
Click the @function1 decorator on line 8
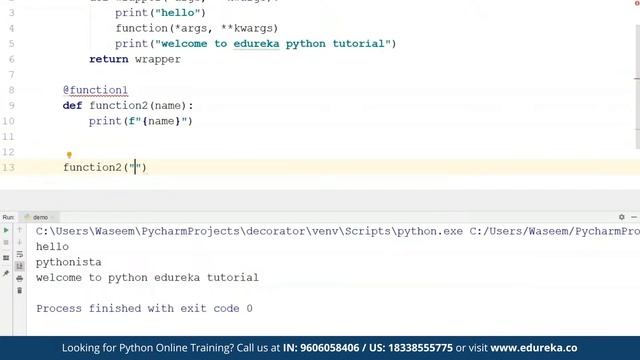click(x=96, y=90)
